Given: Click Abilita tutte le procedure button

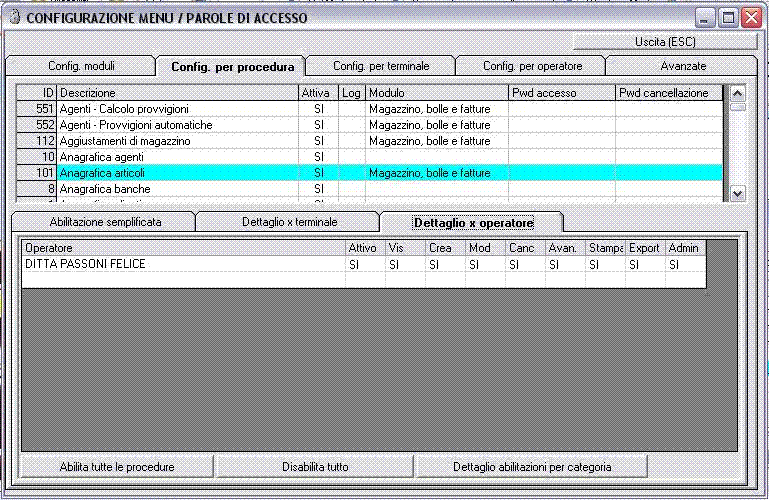Looking at the screenshot, I should point(117,467).
